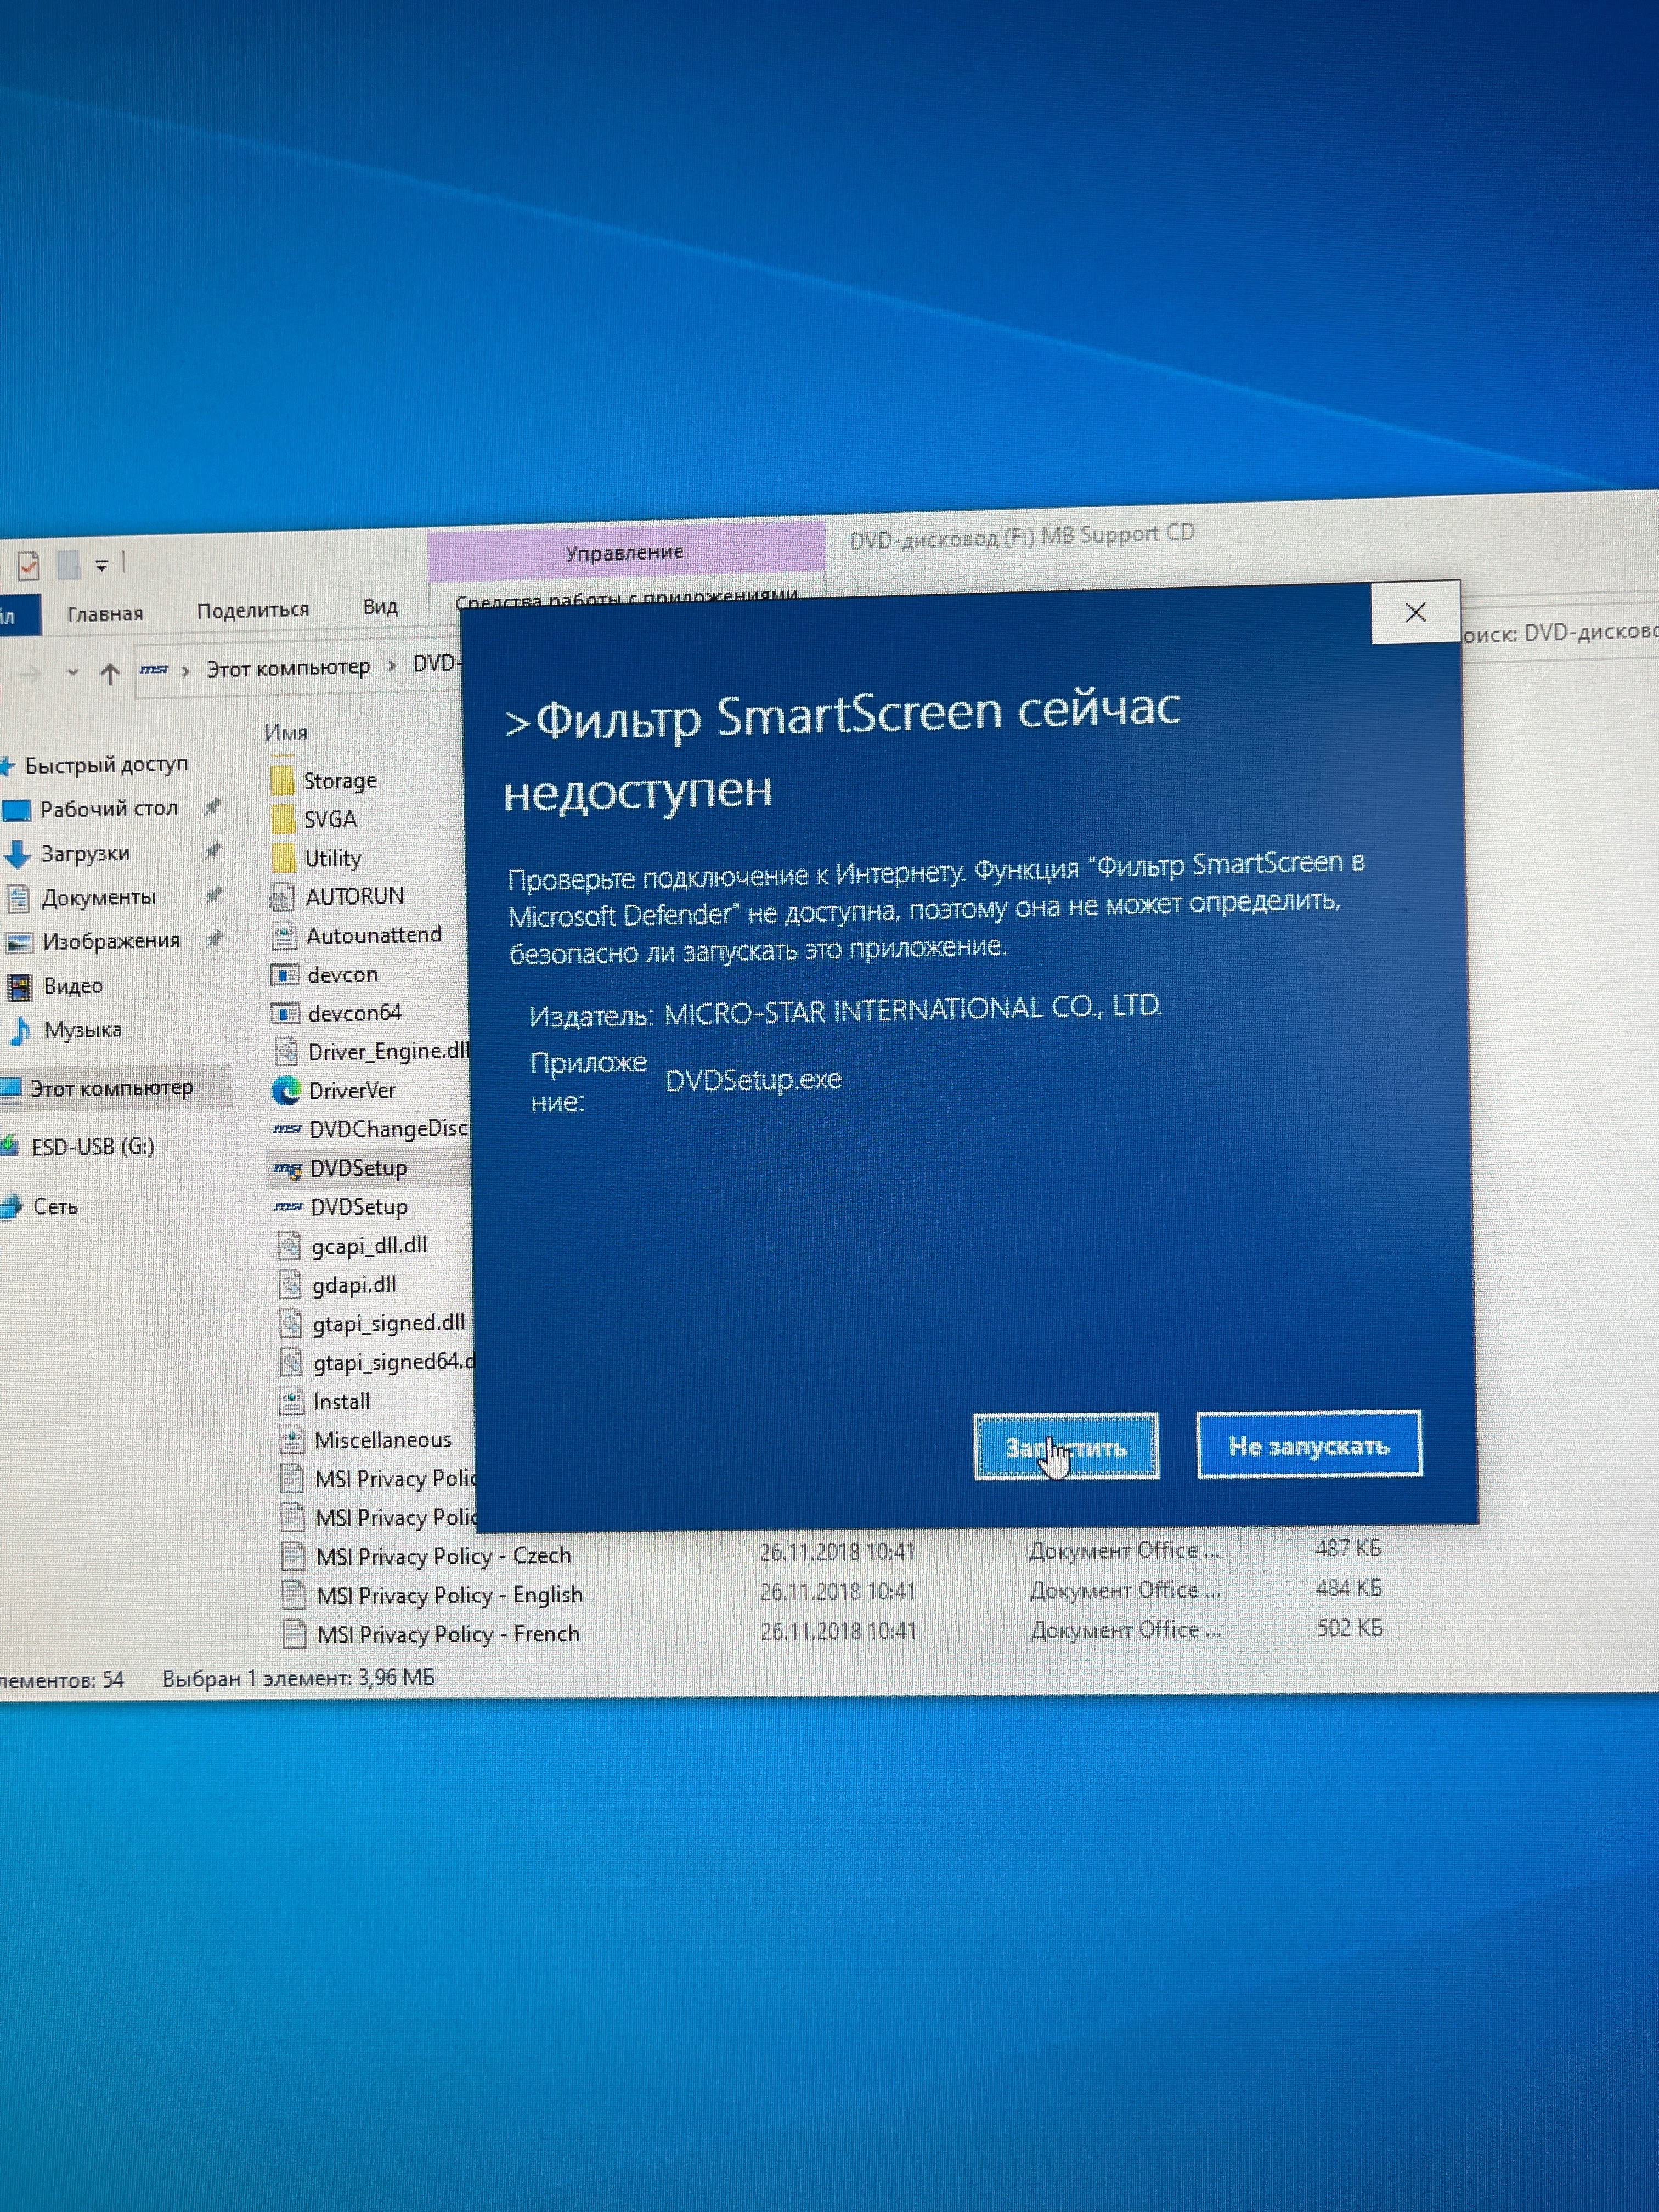Open the Вид ribbon tab
The image size is (1659, 2212).
[380, 607]
